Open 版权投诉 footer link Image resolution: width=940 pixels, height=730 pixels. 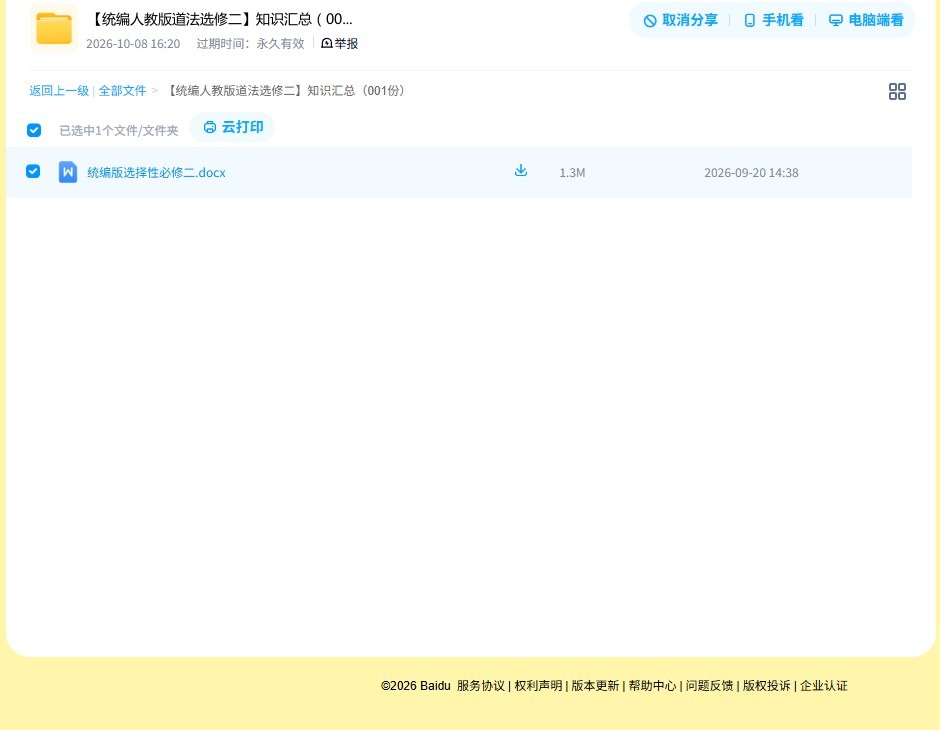(x=767, y=686)
